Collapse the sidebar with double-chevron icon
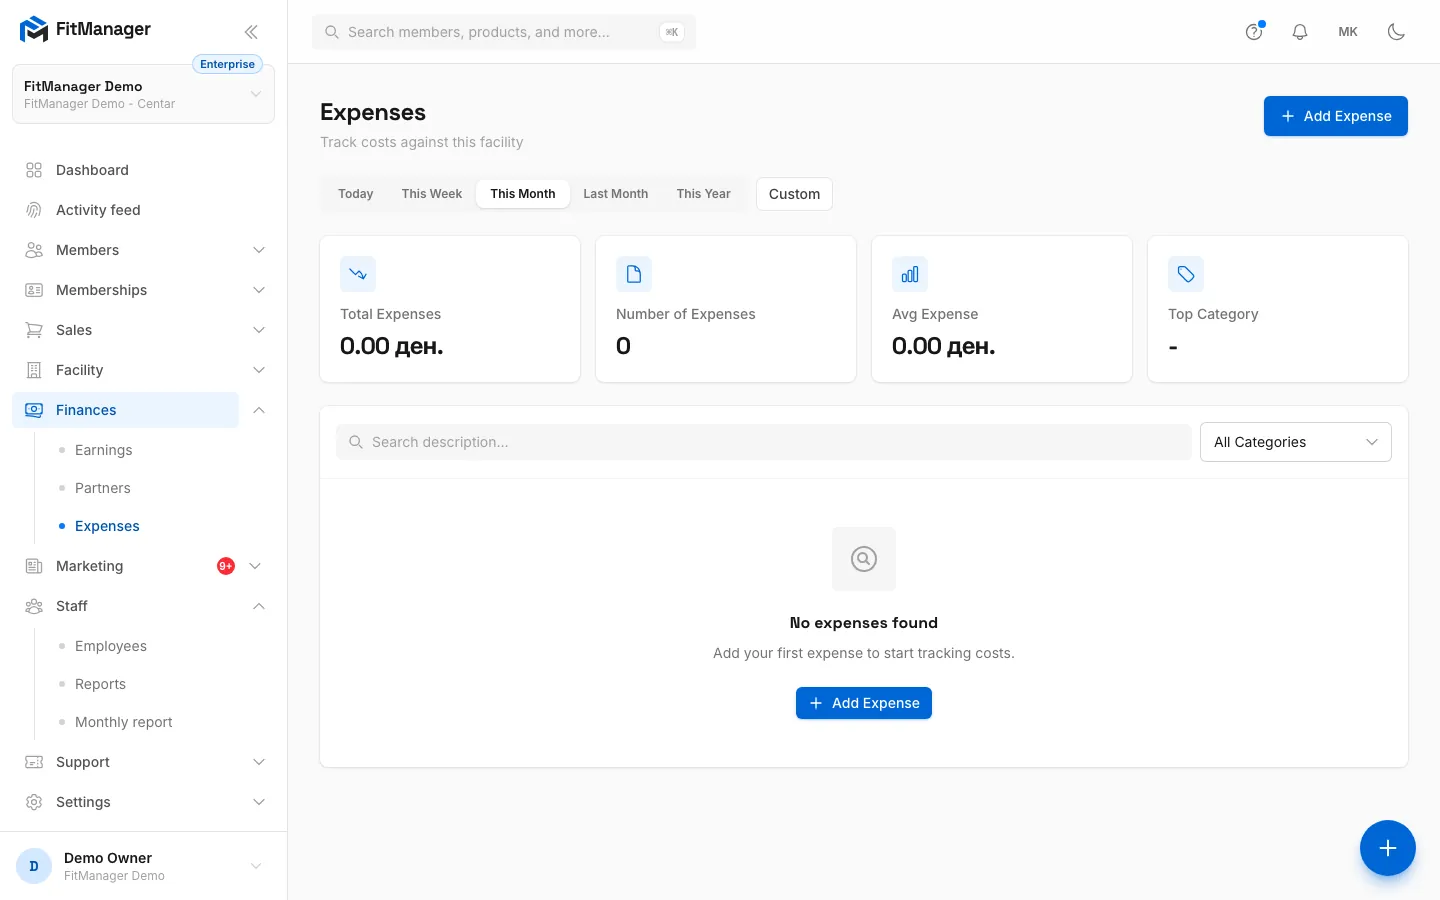 pos(251,32)
